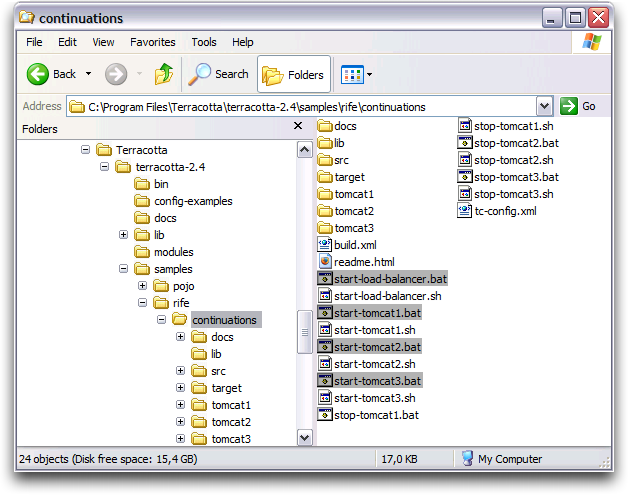Image resolution: width=628 pixels, height=495 pixels.
Task: Click the tc-config.xml file icon
Action: click(465, 211)
